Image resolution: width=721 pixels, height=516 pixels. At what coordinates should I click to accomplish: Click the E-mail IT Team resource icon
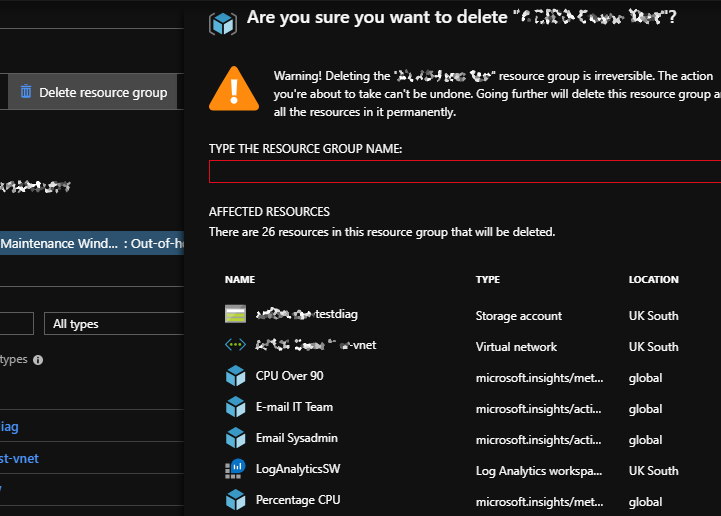click(x=235, y=408)
